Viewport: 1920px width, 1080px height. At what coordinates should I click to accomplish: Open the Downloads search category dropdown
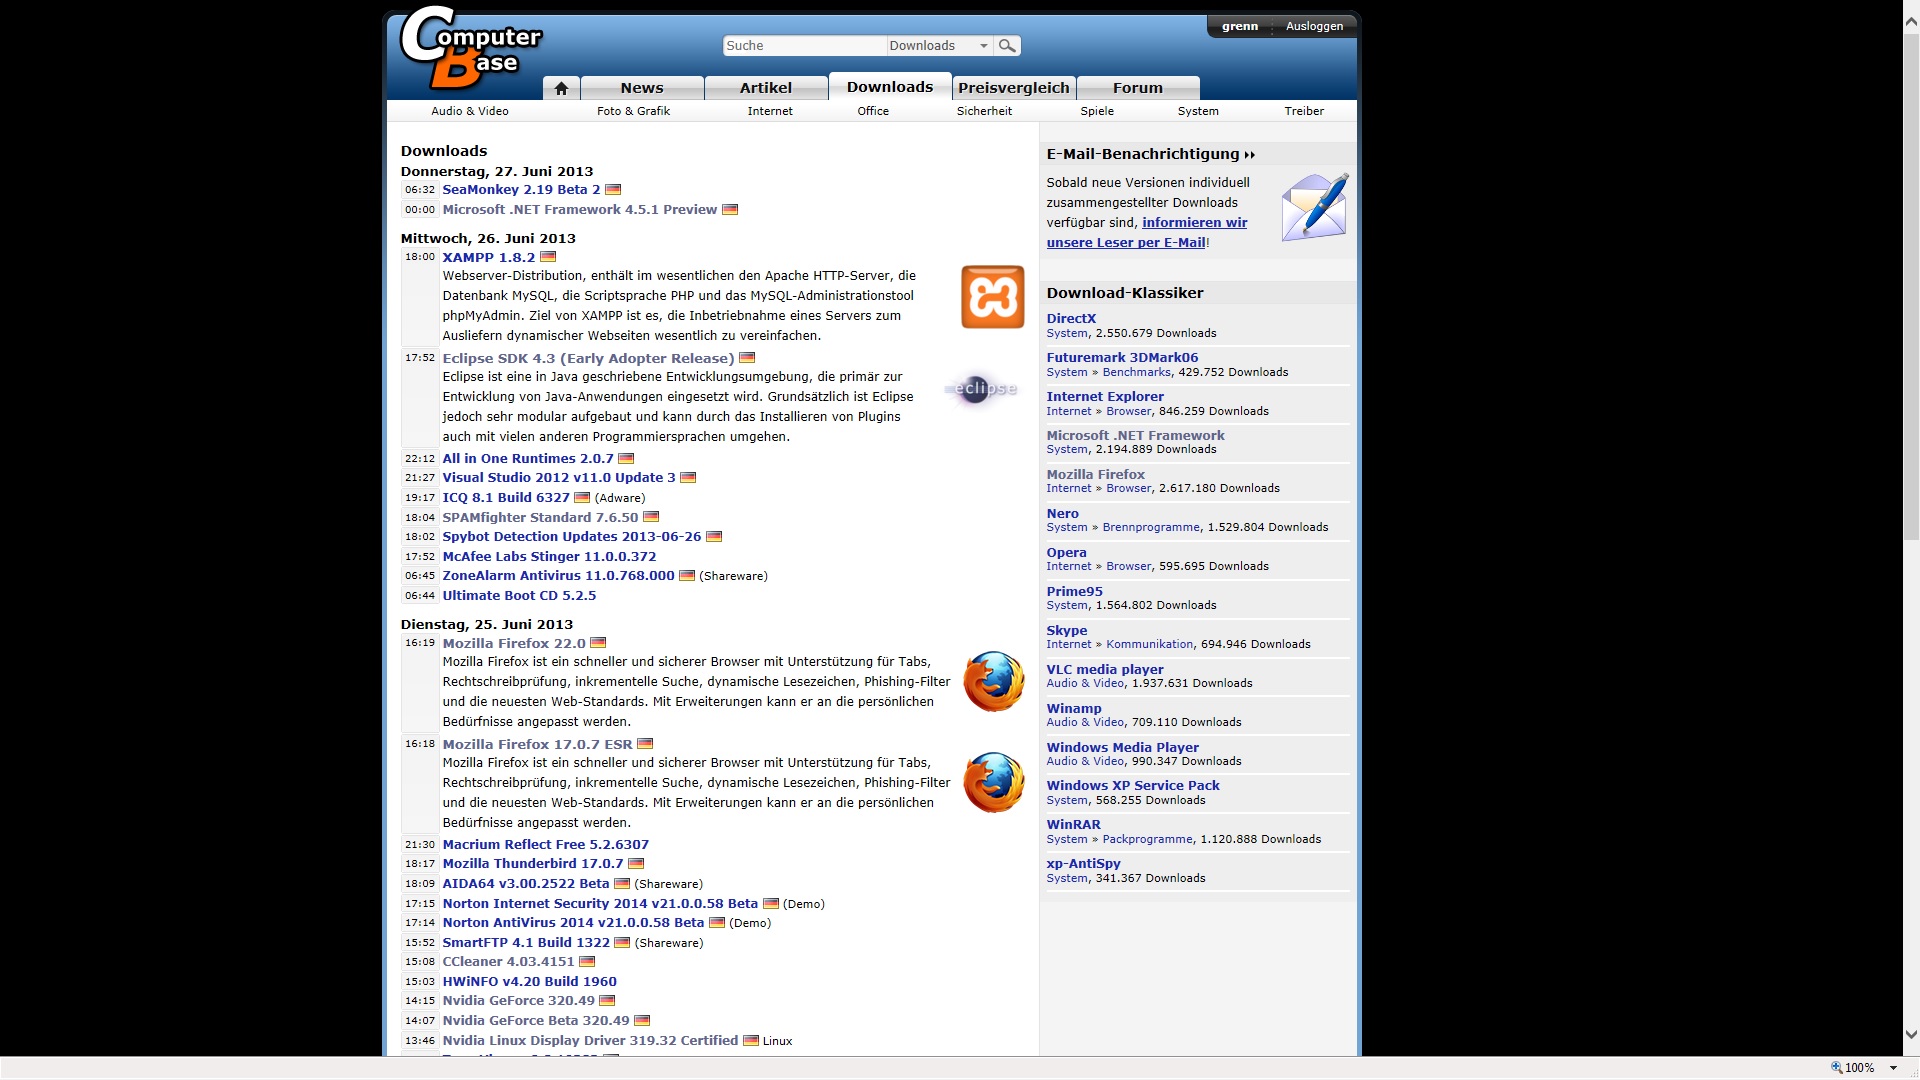tap(983, 46)
